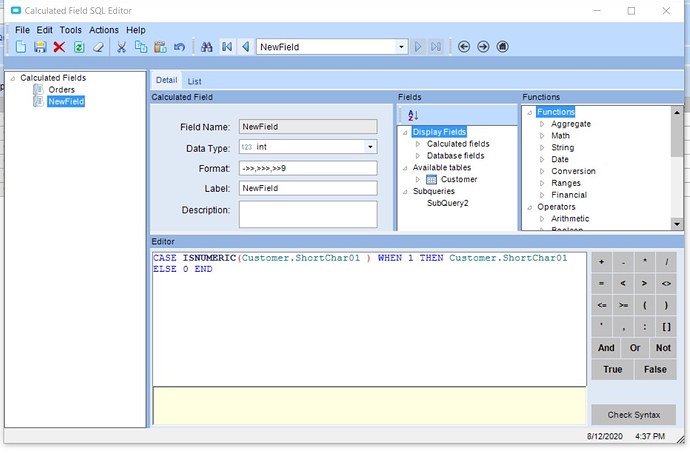Expand the String functions node

pos(542,148)
